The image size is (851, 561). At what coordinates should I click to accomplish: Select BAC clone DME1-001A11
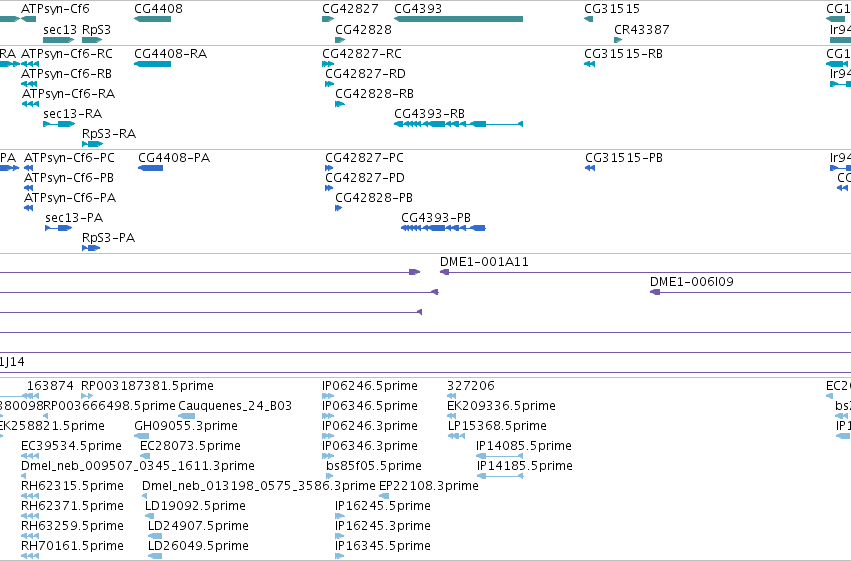[x=484, y=262]
